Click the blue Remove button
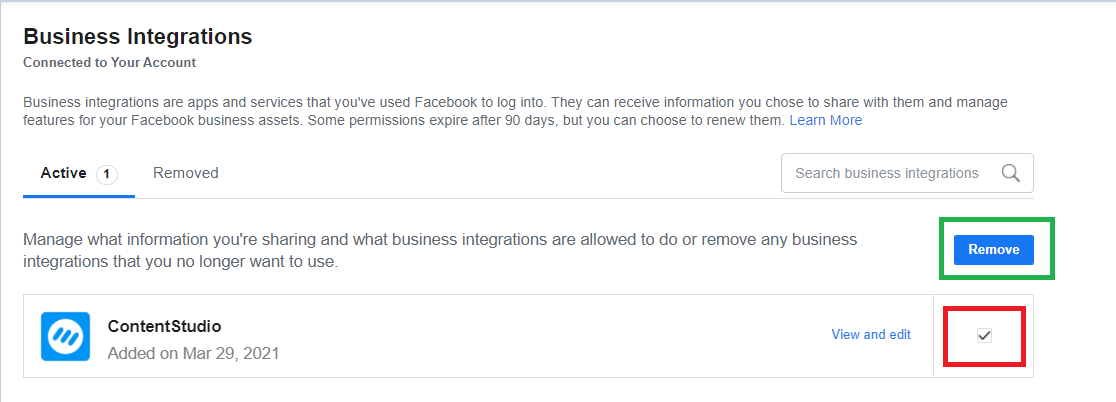 (x=994, y=250)
